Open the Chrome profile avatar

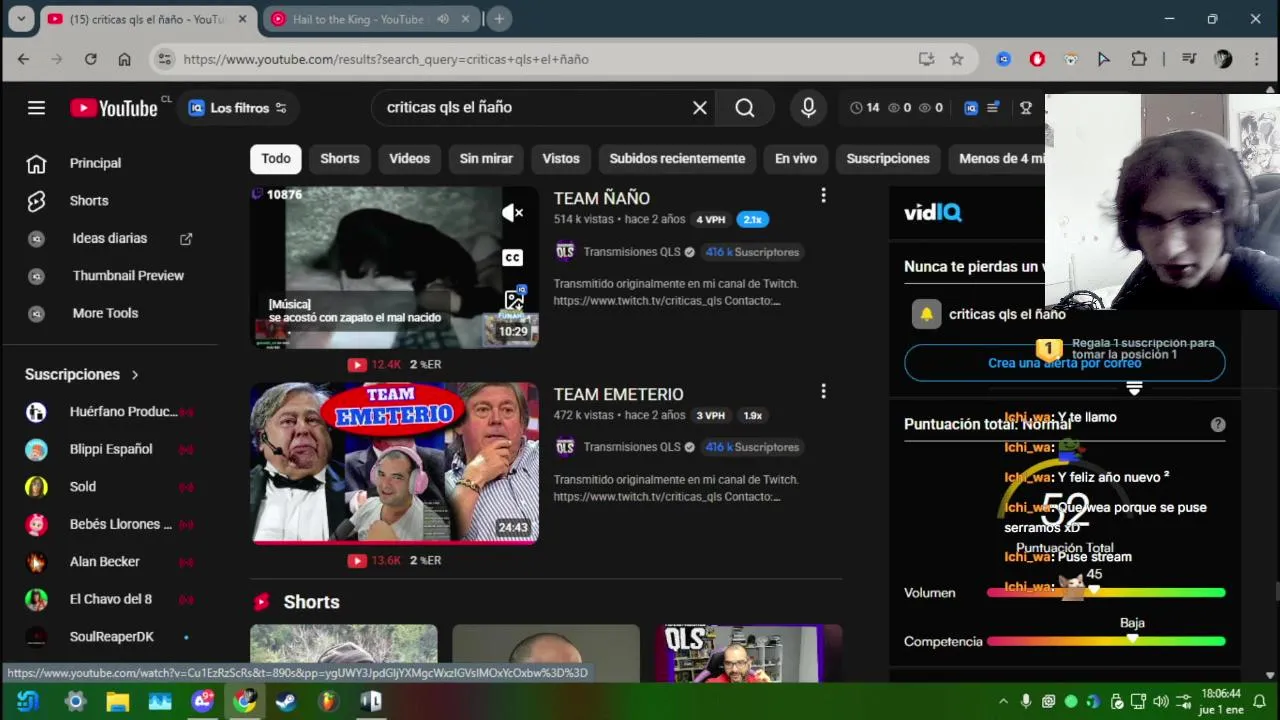pos(1223,59)
